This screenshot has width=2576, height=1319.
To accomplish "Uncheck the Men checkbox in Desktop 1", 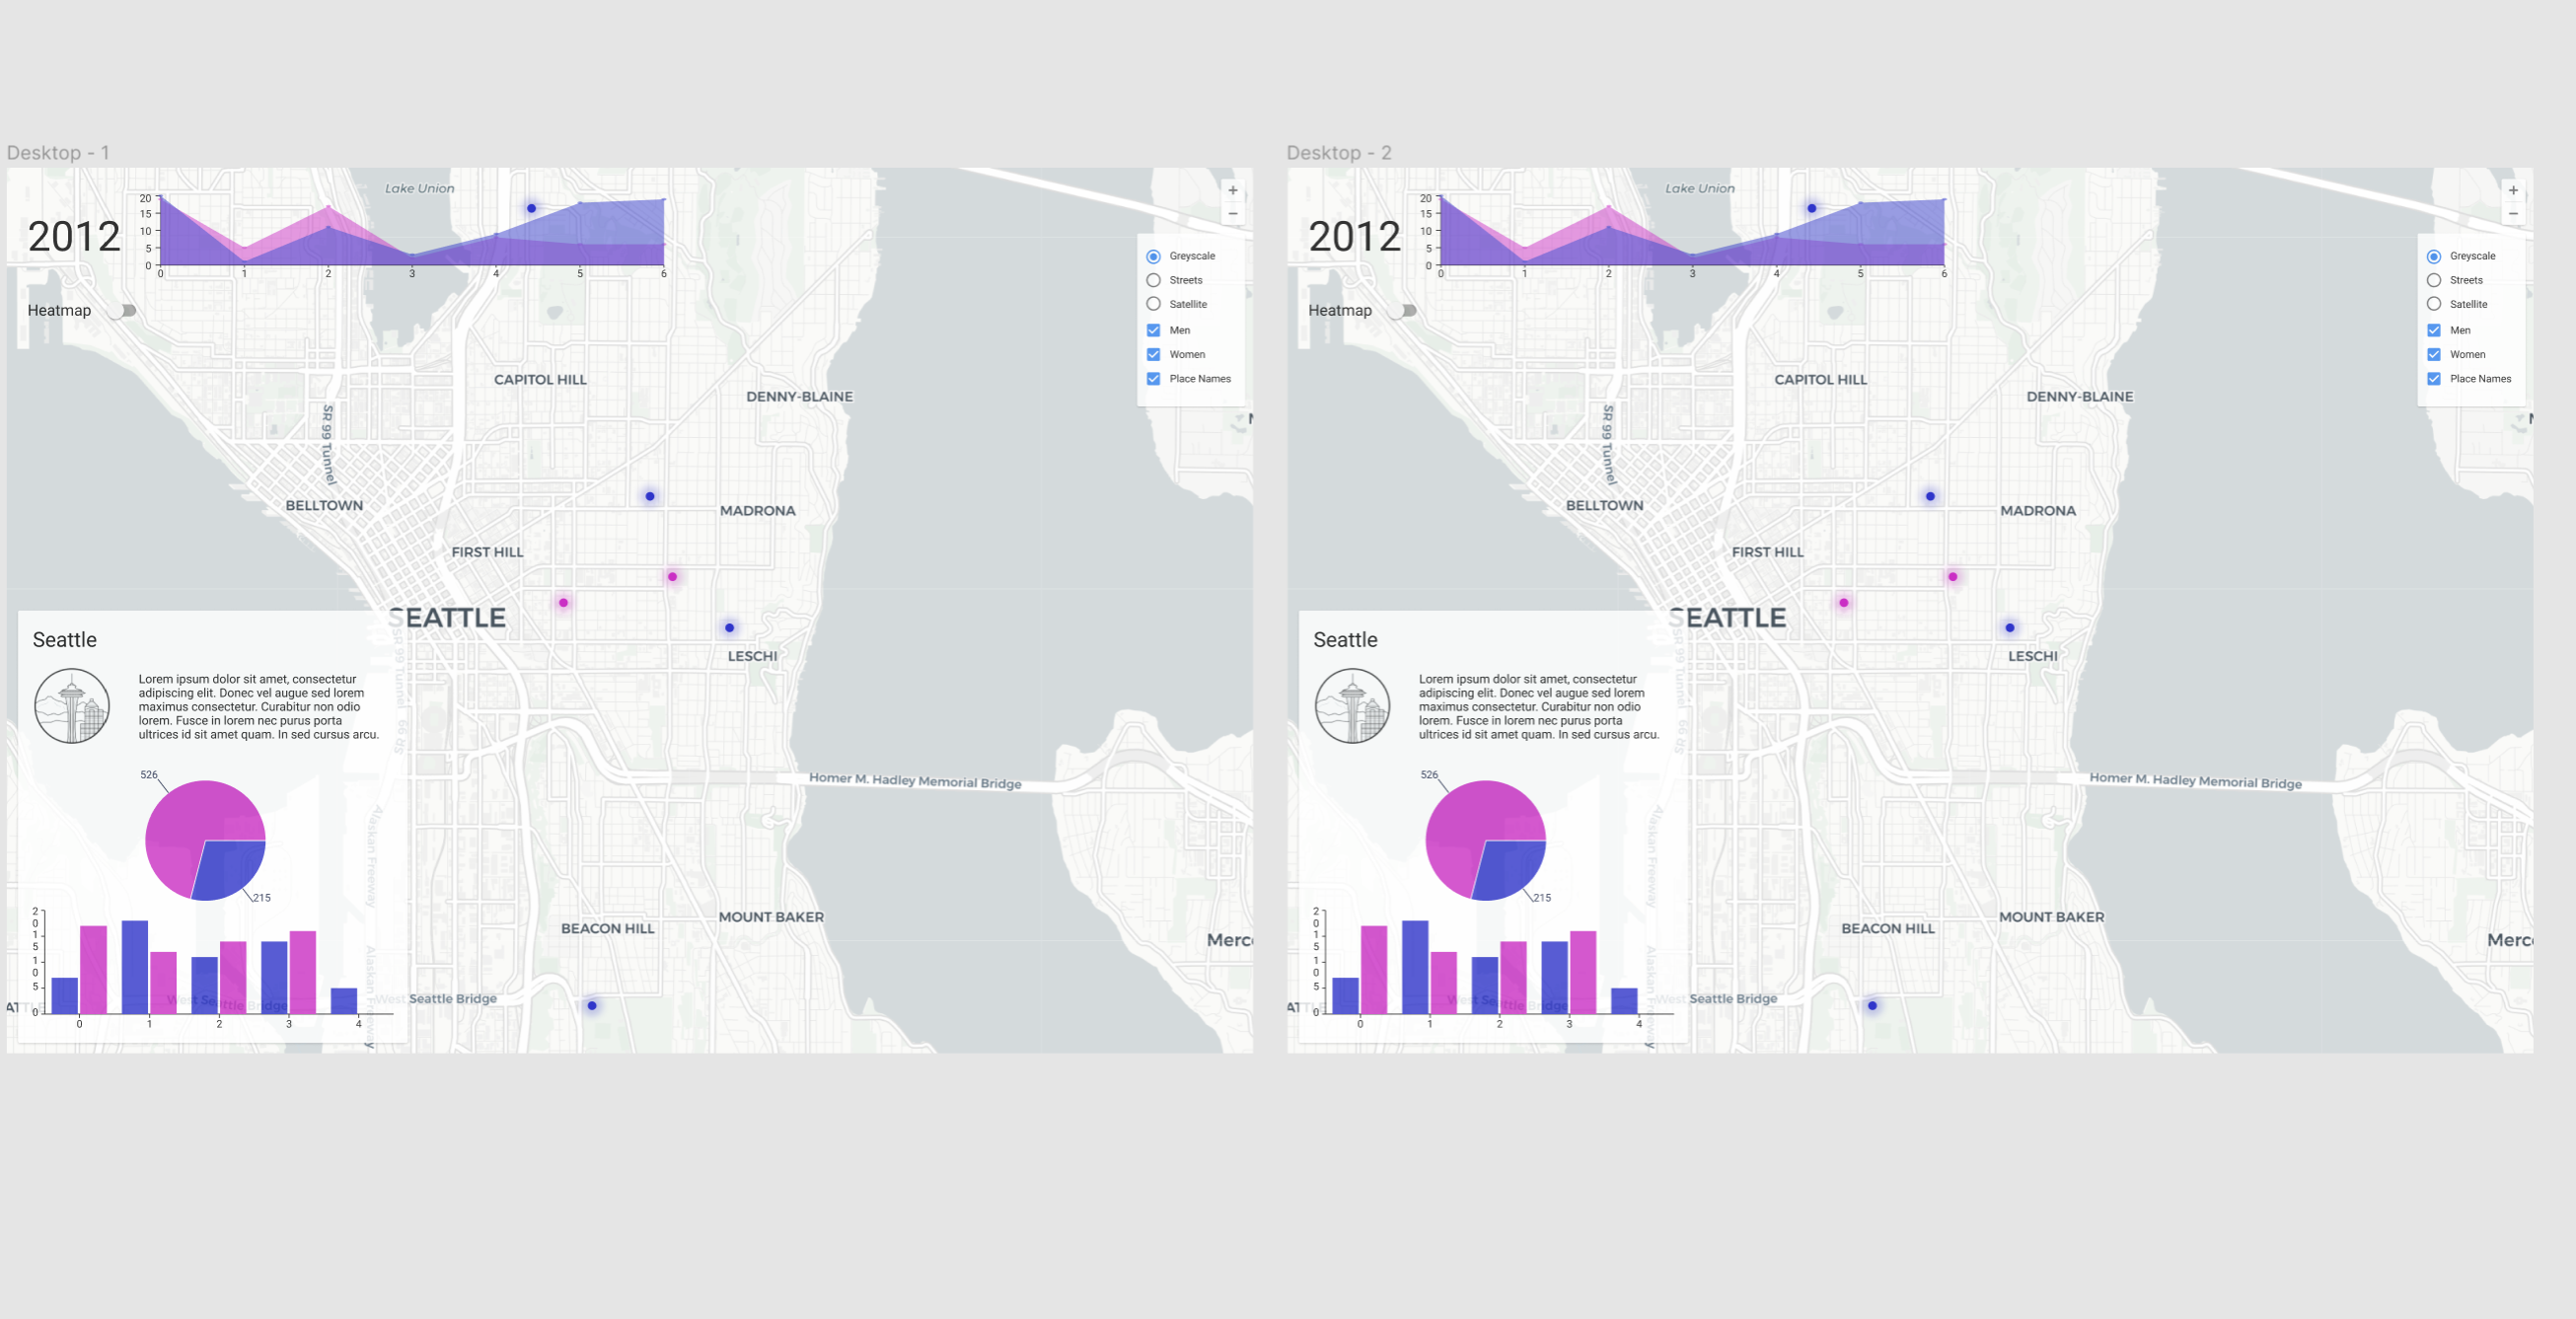I will [x=1153, y=330].
